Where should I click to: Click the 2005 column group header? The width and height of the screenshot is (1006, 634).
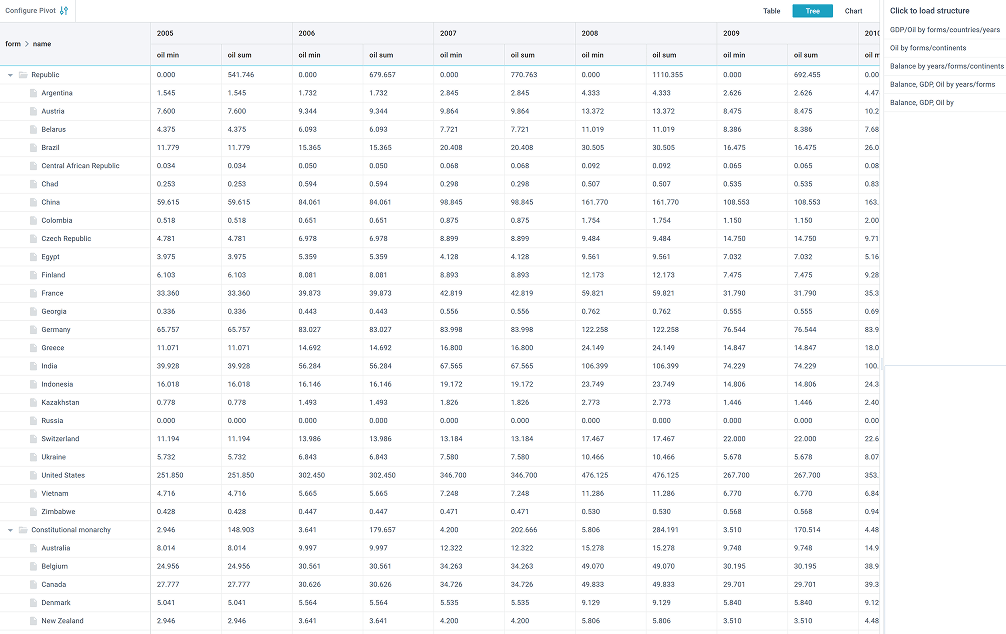221,33
